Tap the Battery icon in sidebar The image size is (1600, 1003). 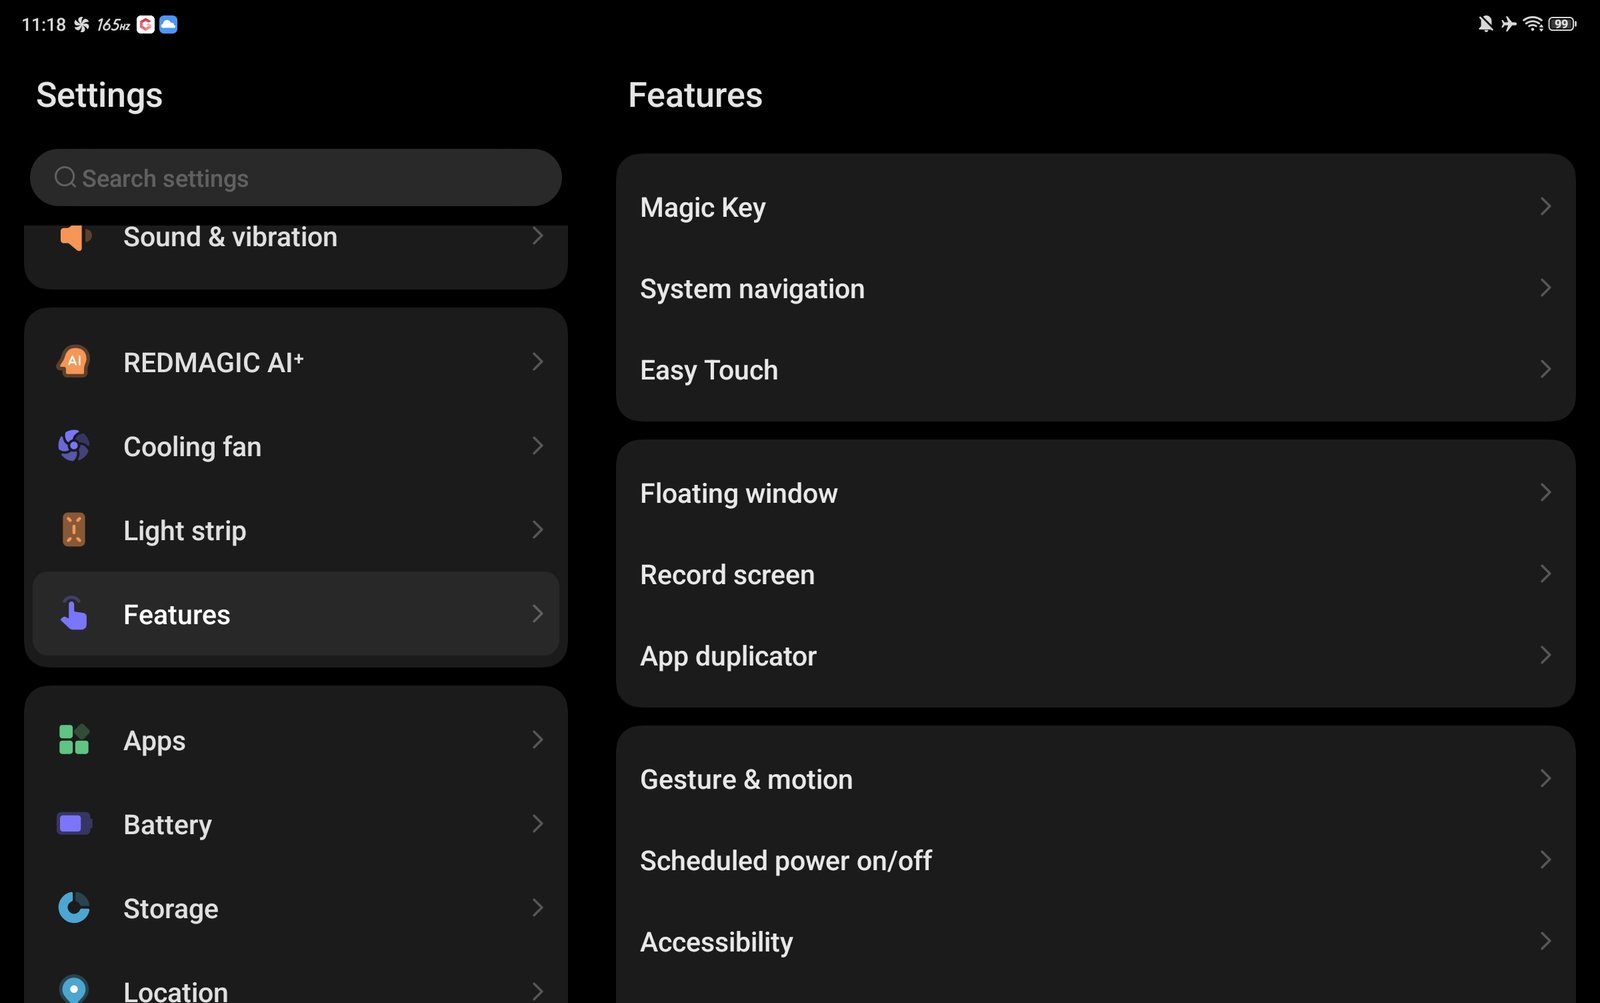coord(74,824)
